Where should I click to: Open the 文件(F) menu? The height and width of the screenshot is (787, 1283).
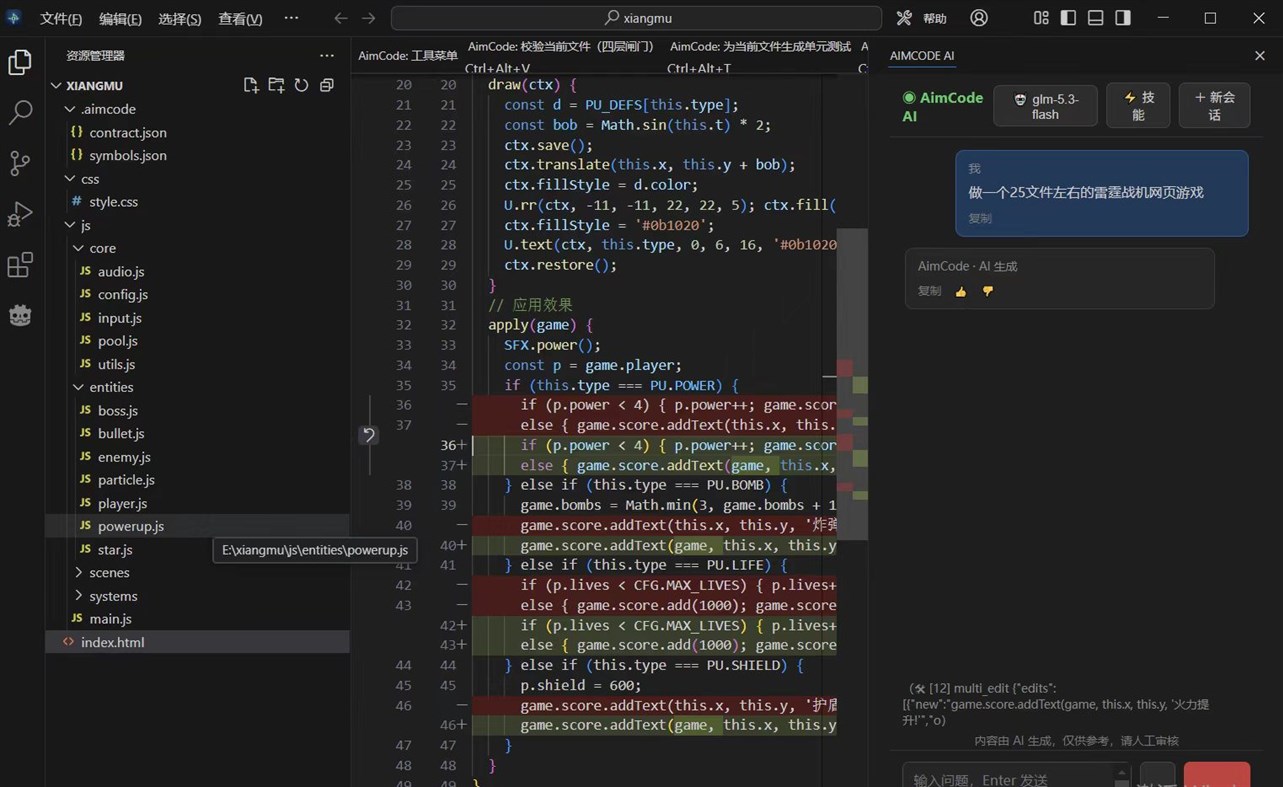[60, 19]
